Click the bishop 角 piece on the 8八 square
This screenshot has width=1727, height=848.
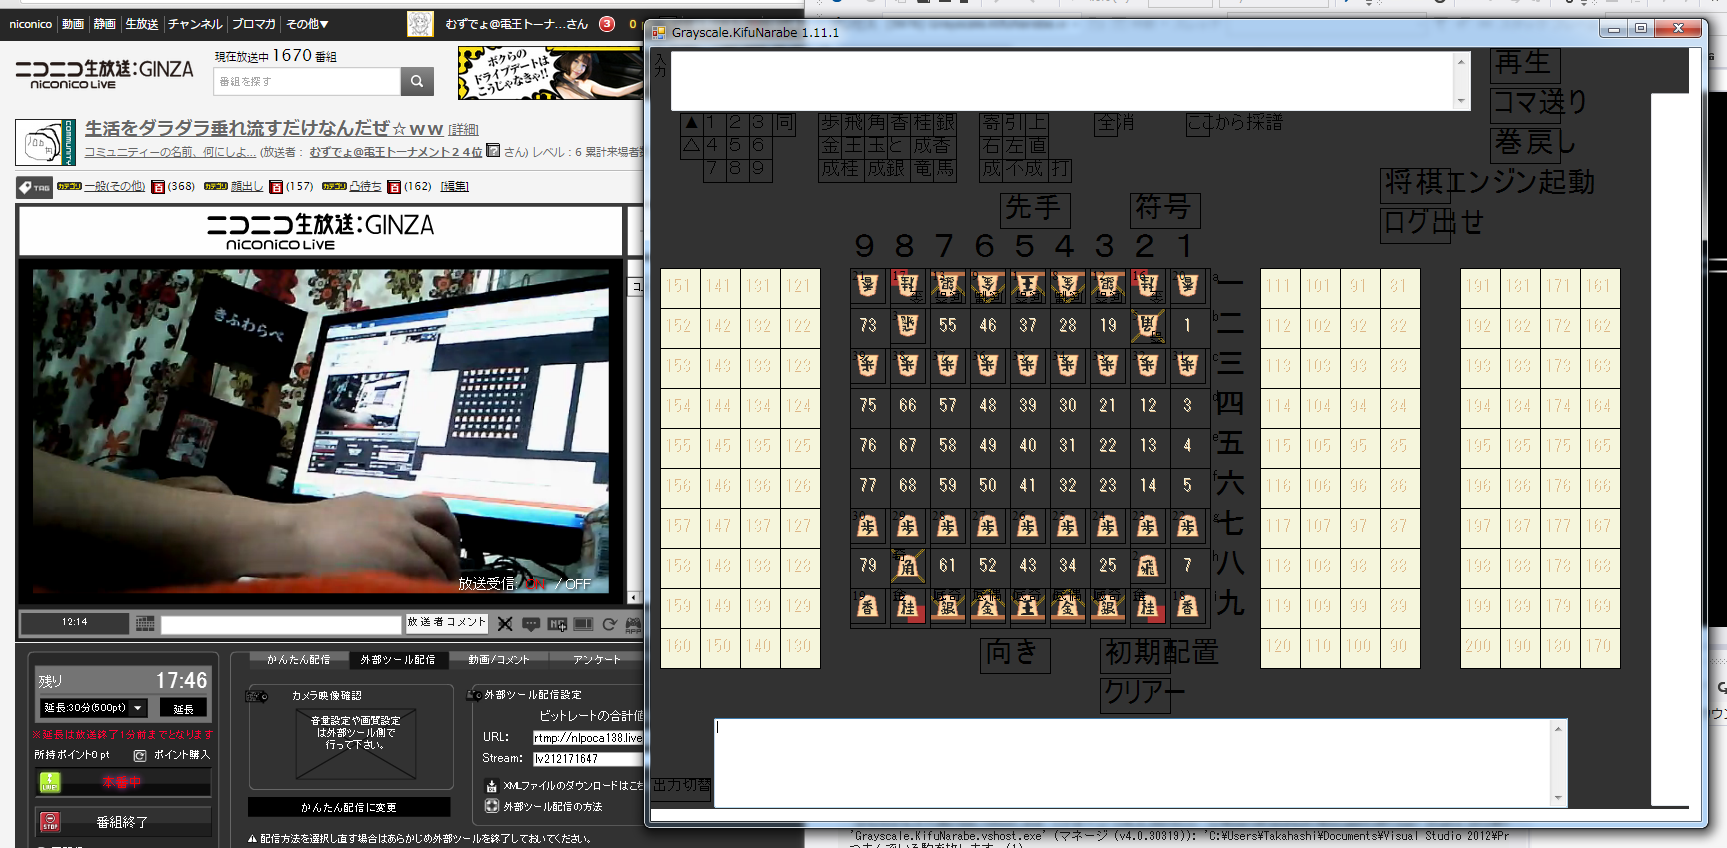click(x=908, y=566)
